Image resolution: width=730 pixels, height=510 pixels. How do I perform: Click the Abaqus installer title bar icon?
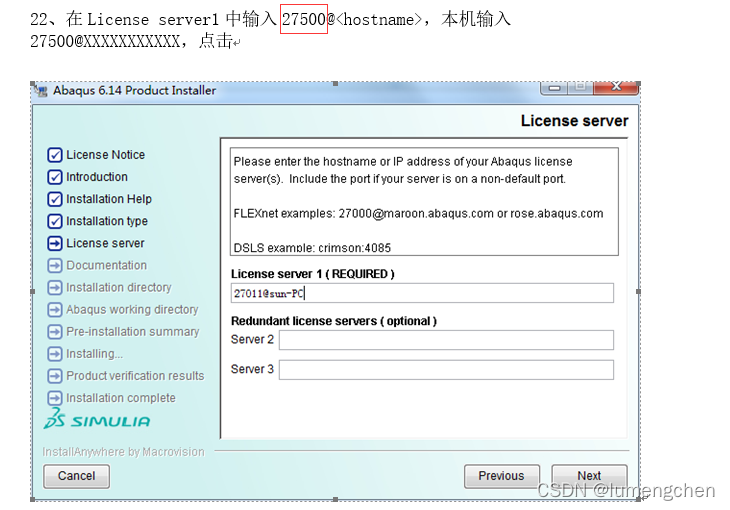point(41,91)
